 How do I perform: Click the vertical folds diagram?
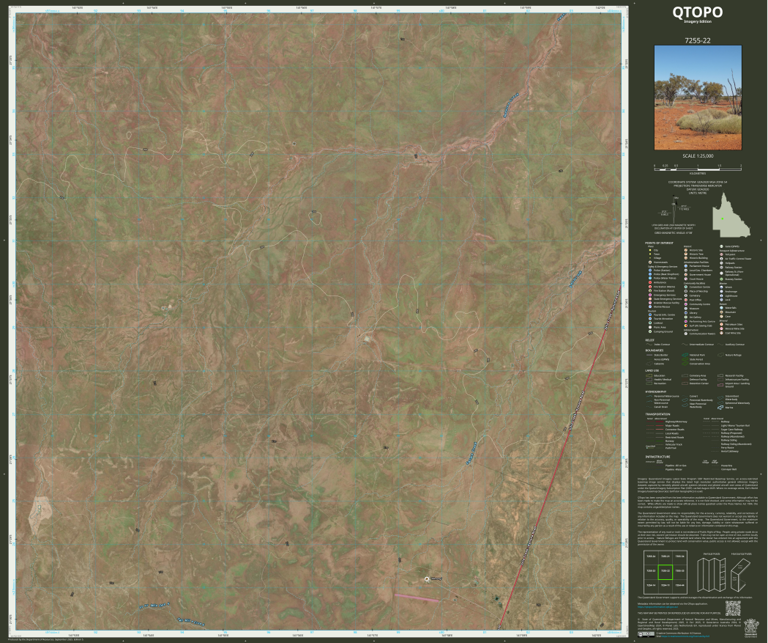click(711, 575)
